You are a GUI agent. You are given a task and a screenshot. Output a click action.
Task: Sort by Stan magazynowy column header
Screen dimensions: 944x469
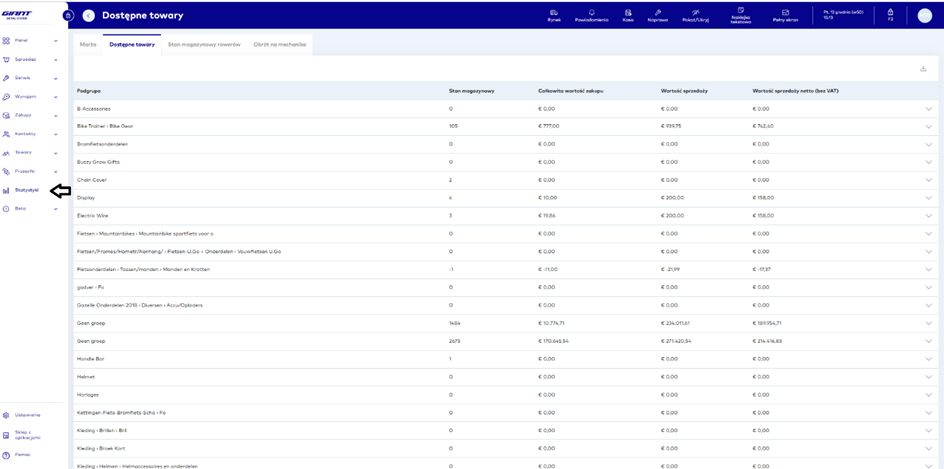click(x=469, y=90)
